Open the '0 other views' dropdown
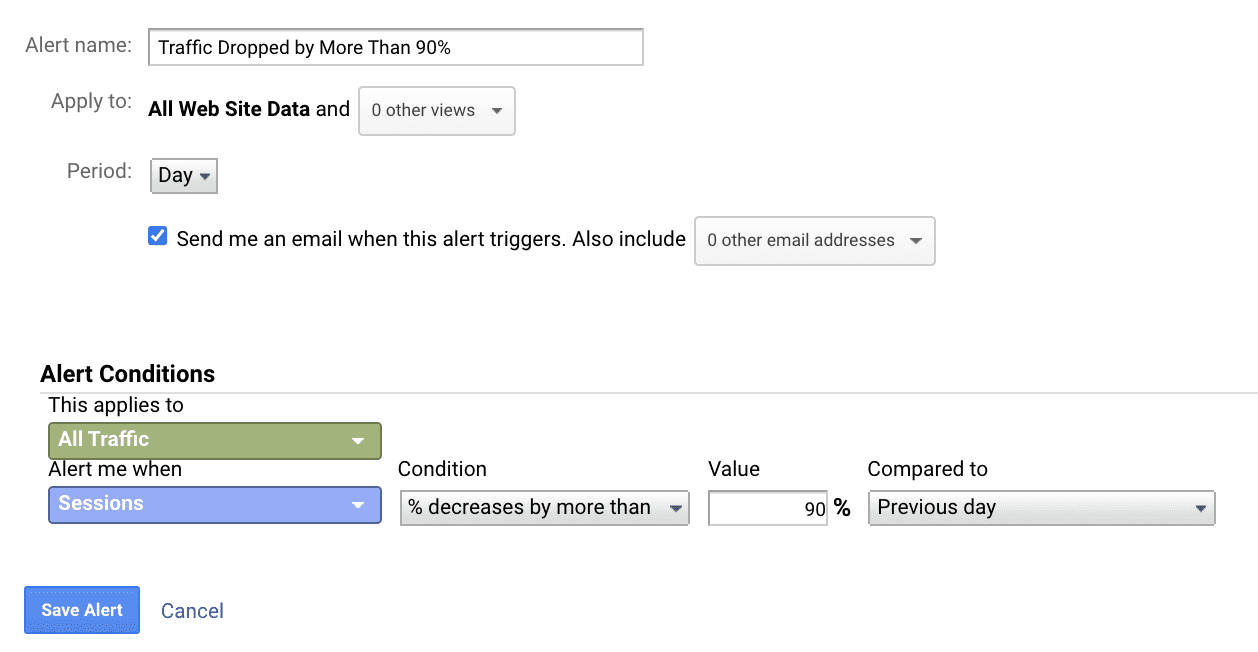 point(436,111)
